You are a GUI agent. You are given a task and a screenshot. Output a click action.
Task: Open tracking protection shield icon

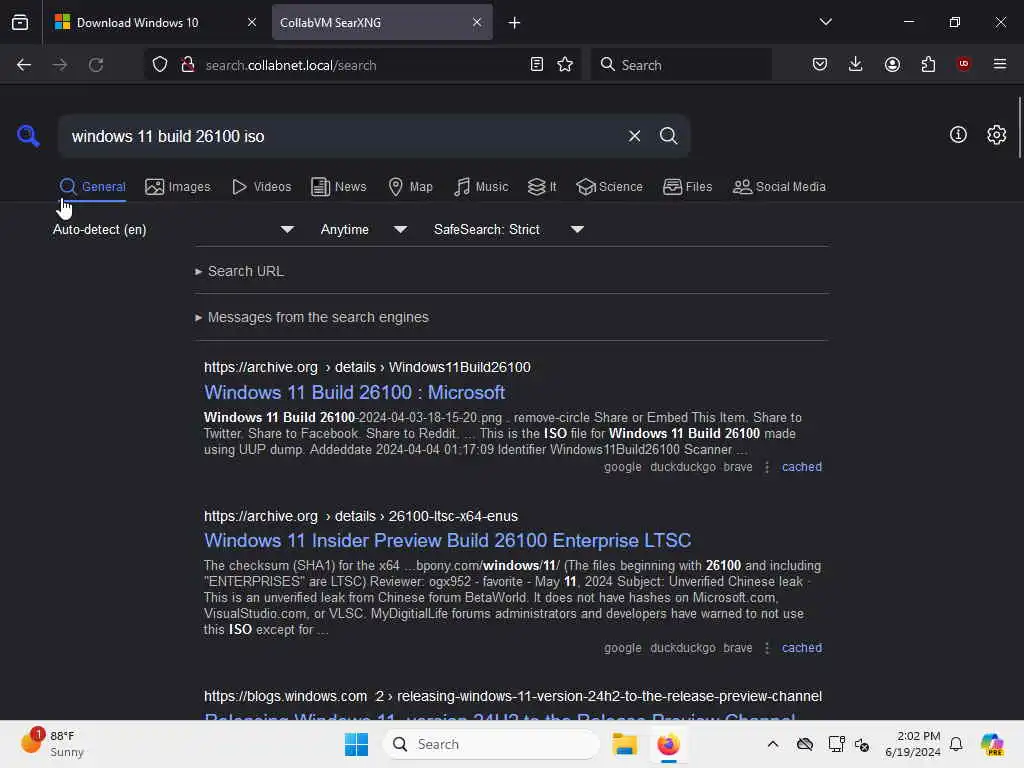click(160, 65)
